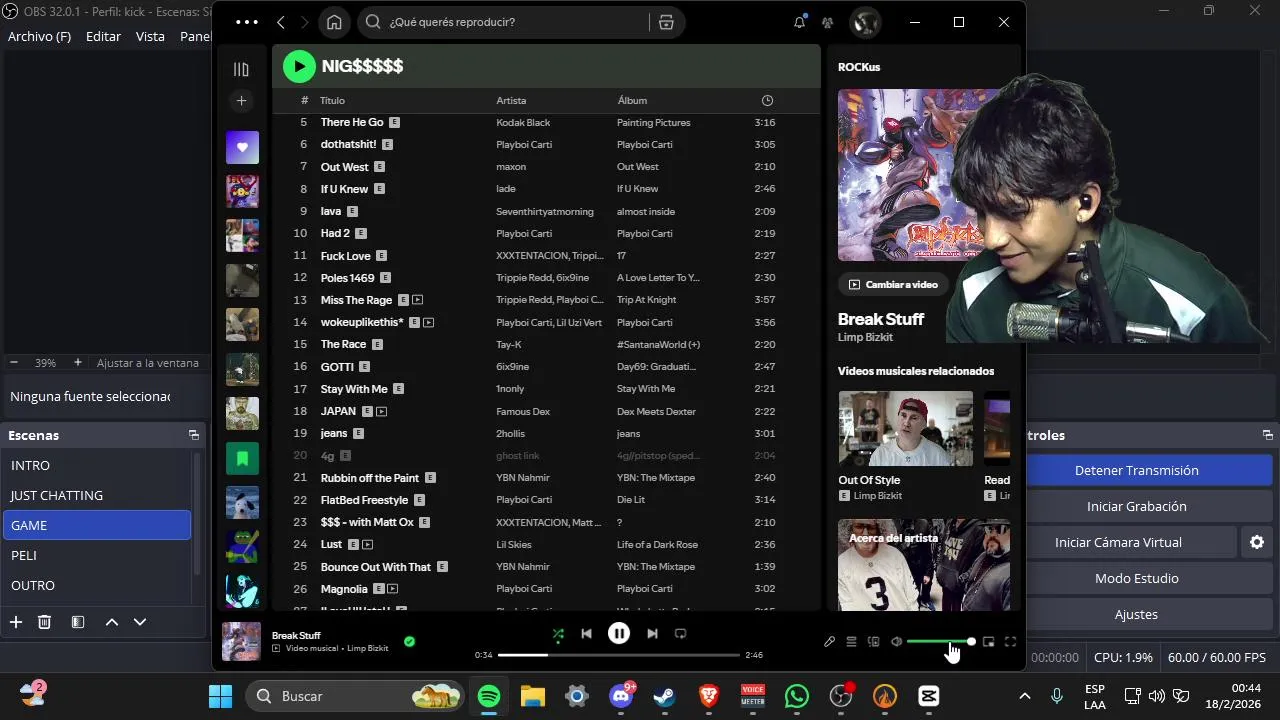The height and width of the screenshot is (720, 1280).
Task: Toggle Modo Estudio in OBS
Action: [x=1136, y=578]
